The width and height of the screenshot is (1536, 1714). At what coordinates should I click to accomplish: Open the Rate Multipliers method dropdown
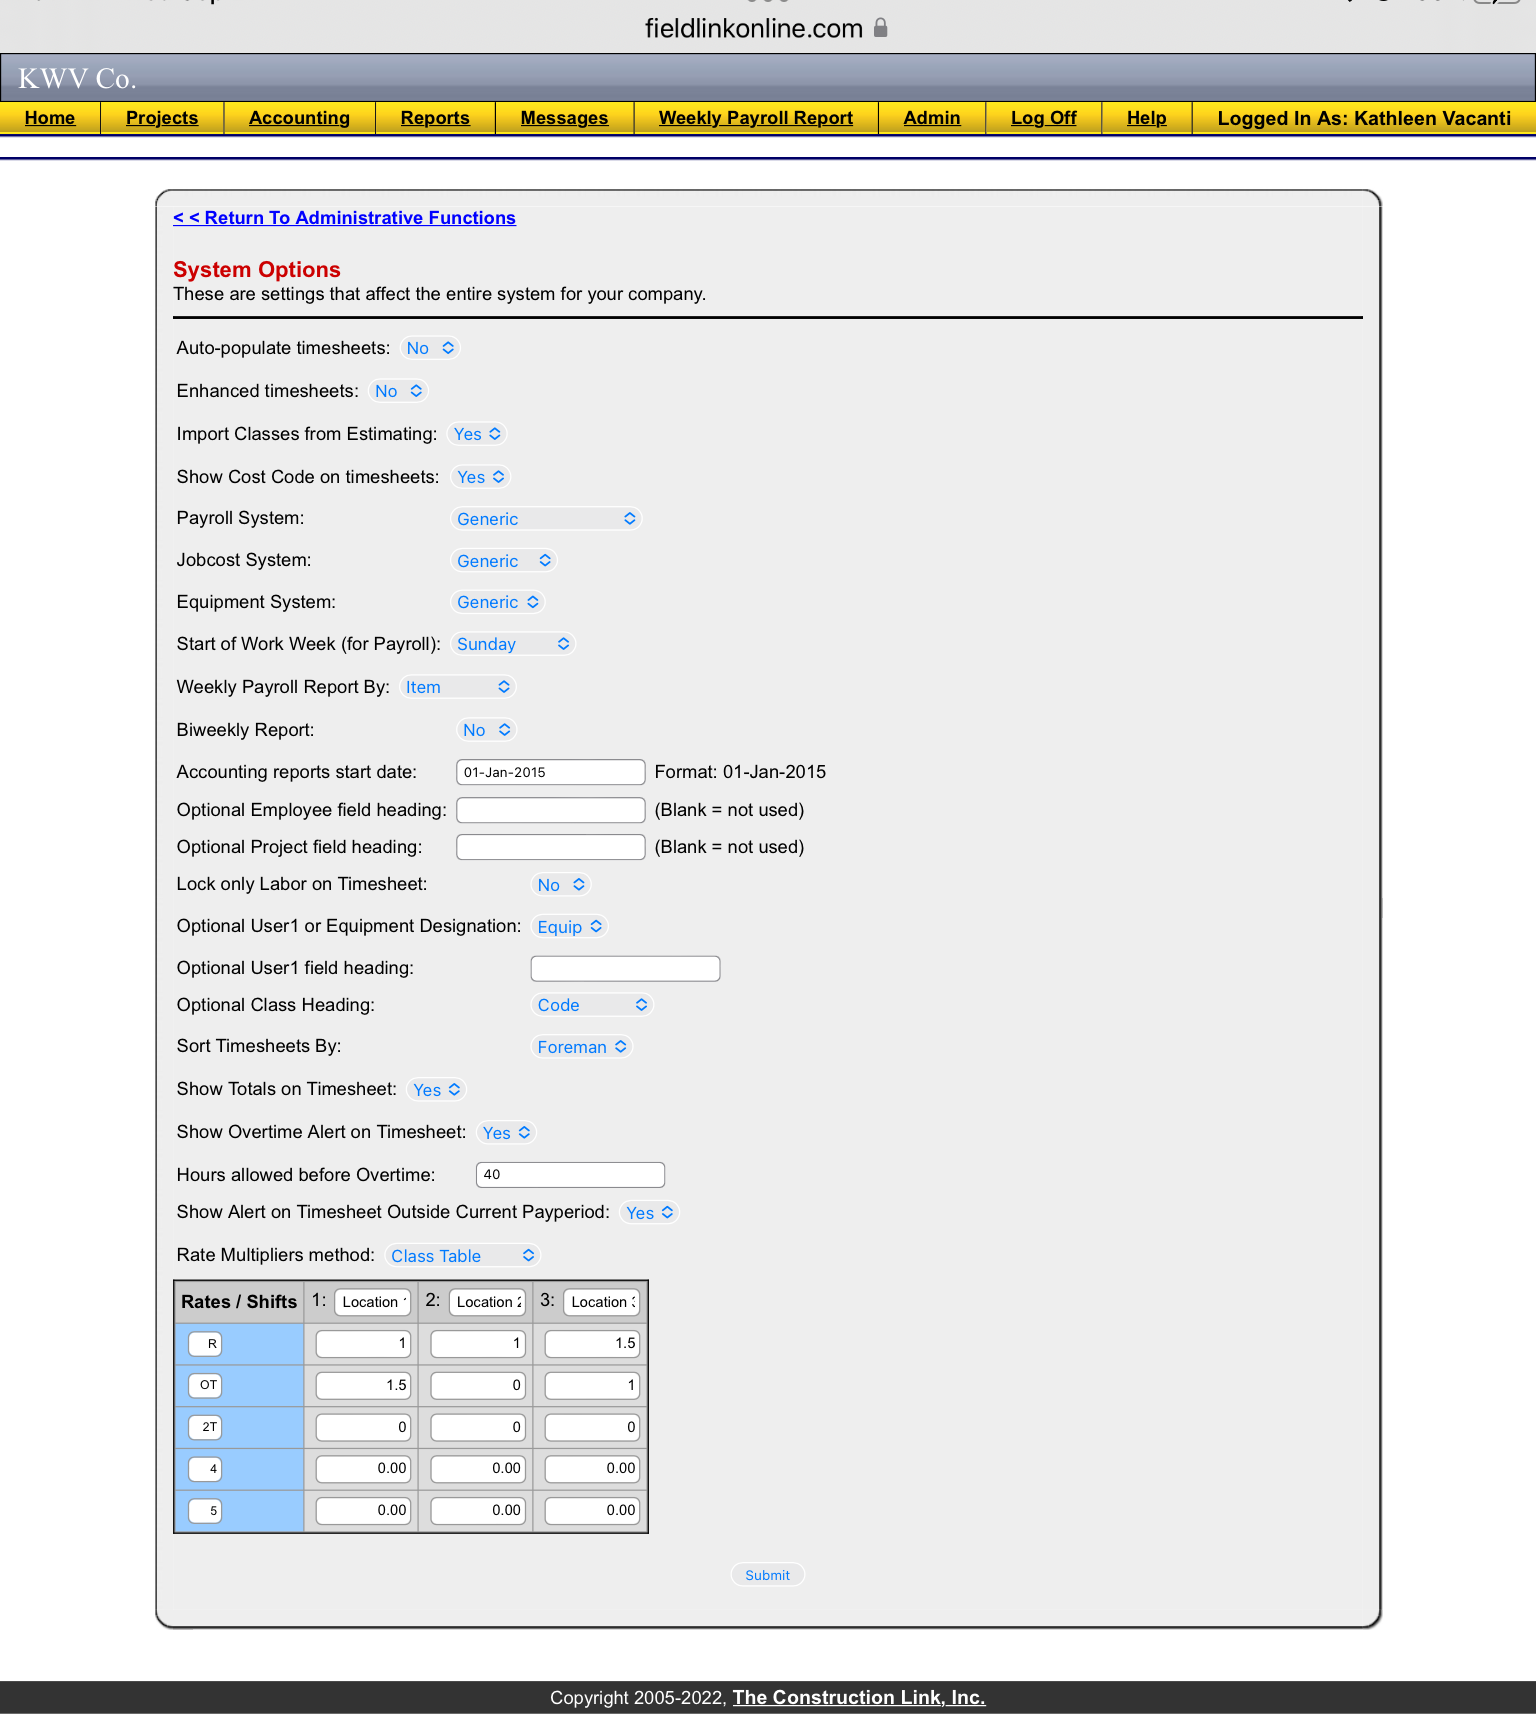[463, 1256]
